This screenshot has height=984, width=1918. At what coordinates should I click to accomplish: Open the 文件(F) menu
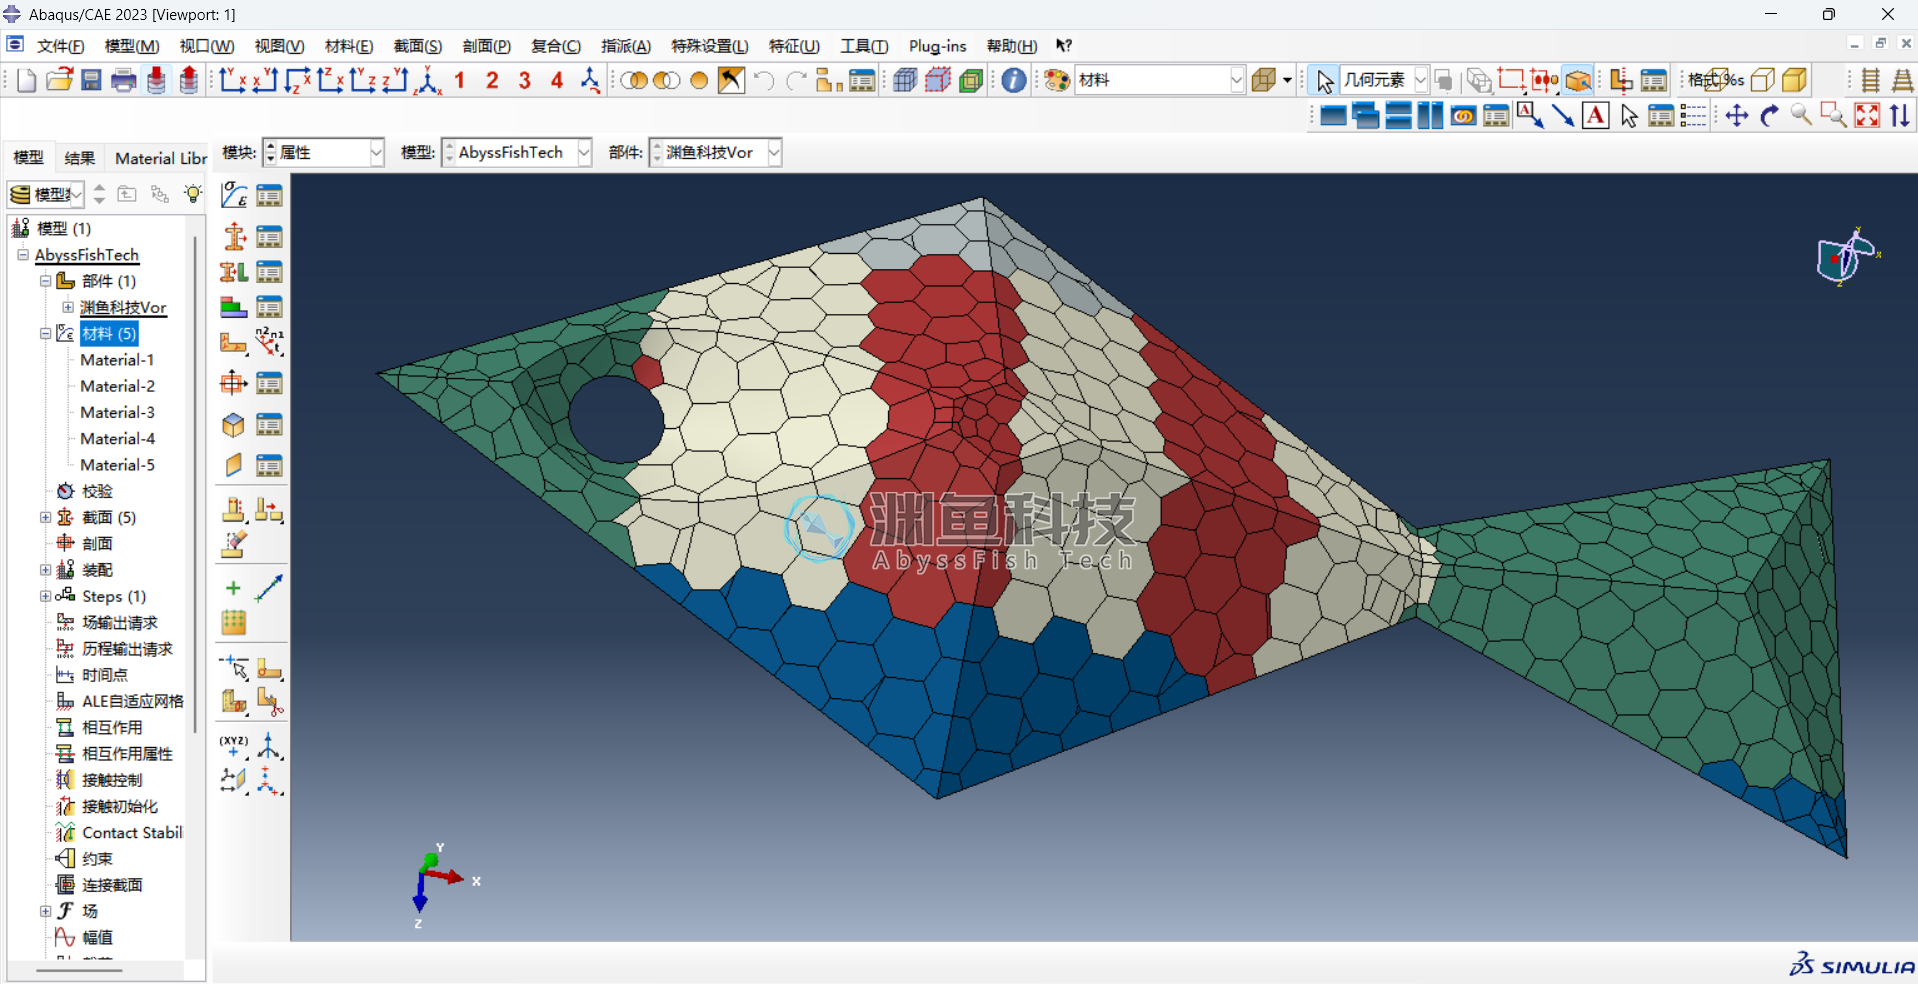61,46
